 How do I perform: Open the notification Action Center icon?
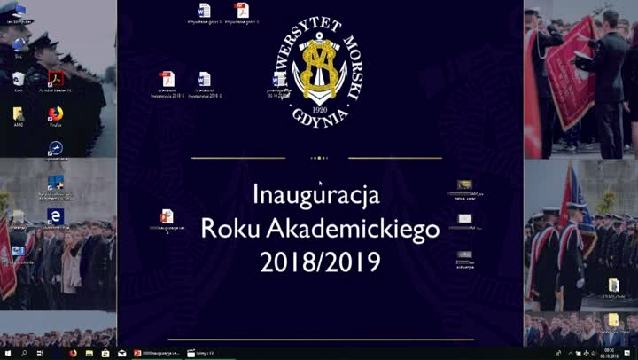coord(627,353)
